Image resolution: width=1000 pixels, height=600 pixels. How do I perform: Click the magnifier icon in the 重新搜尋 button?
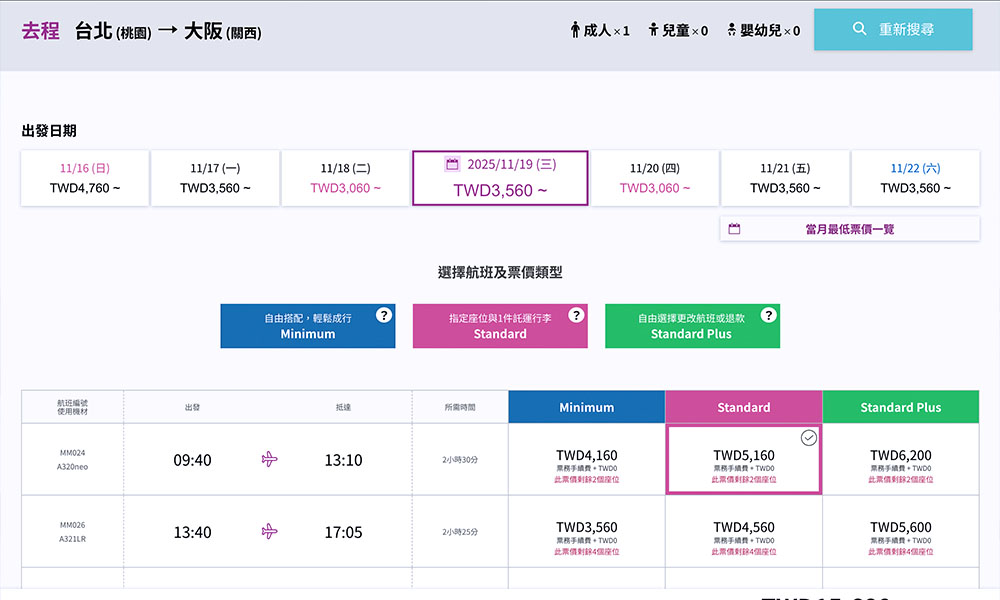pos(859,29)
